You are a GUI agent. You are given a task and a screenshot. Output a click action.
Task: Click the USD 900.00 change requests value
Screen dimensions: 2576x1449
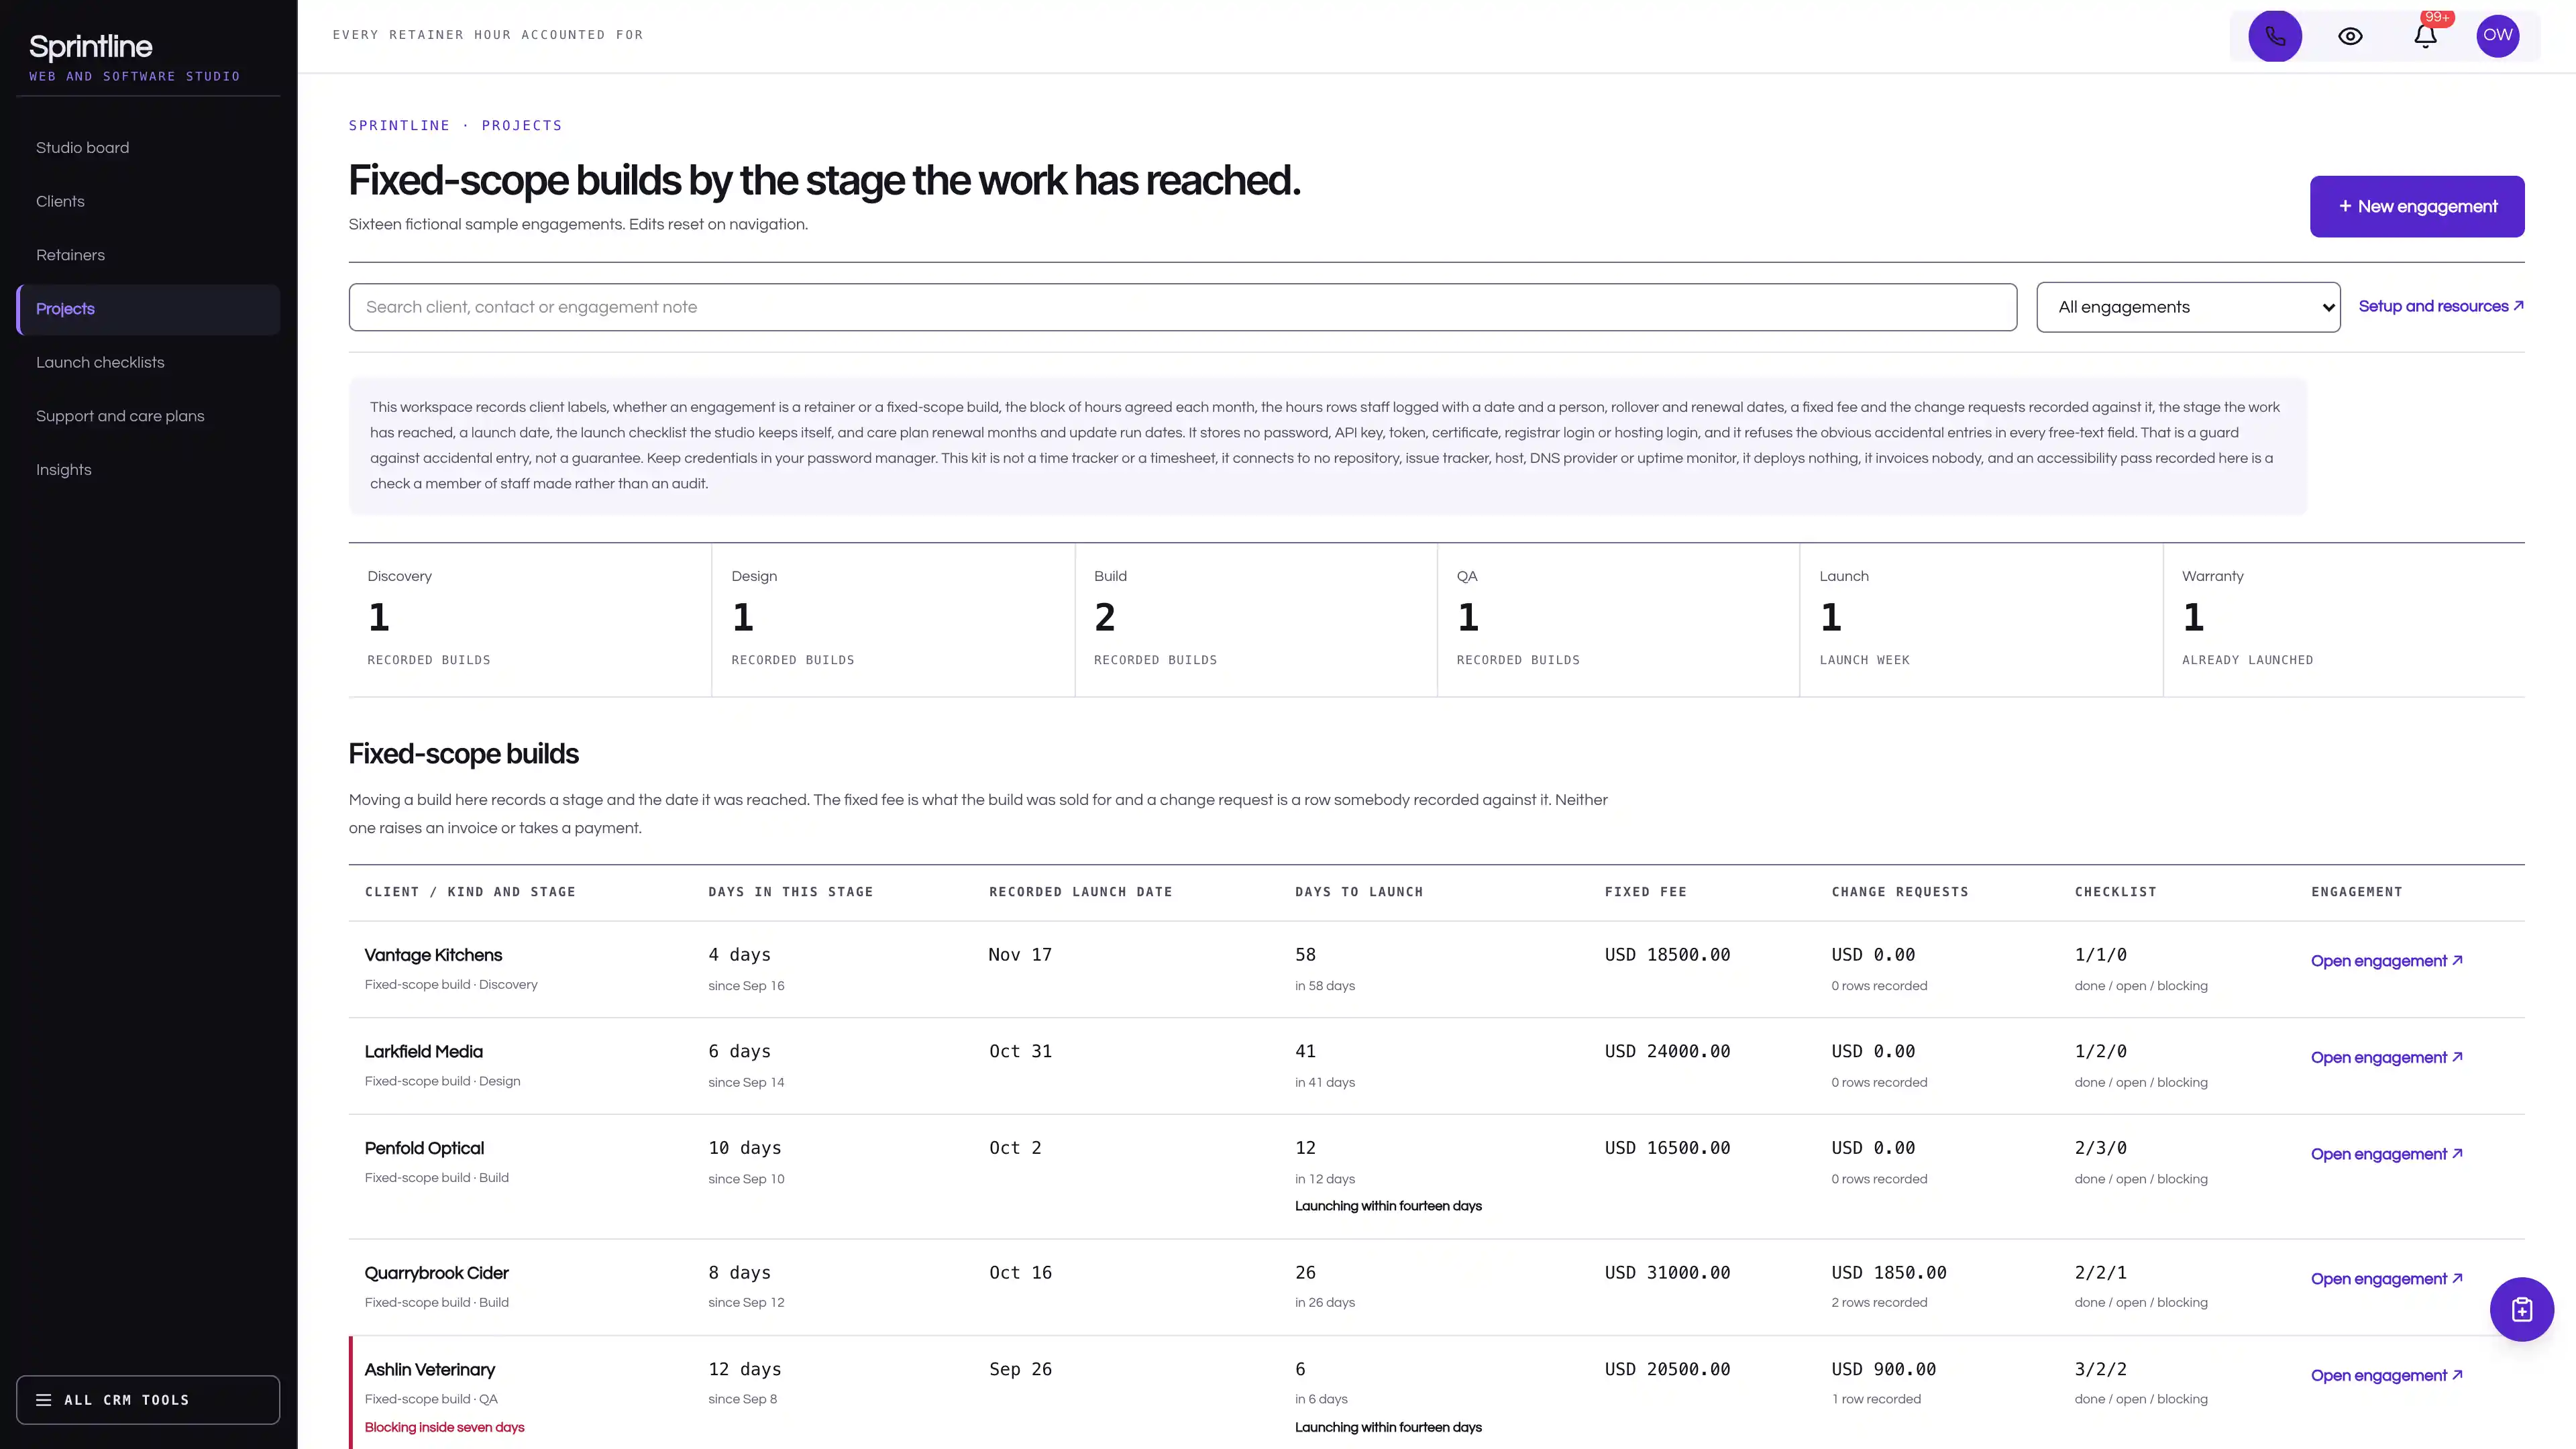tap(1883, 1370)
